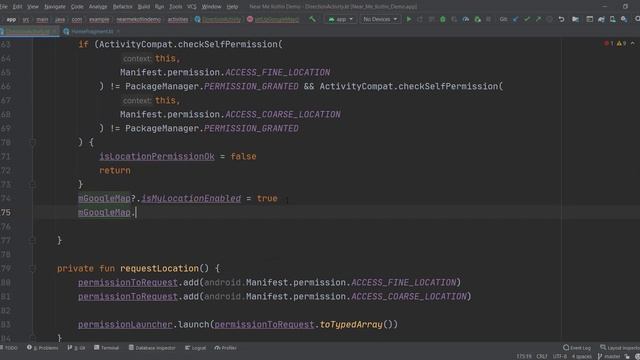Viewport: 640px width, 360px height.
Task: Open the TODO tool window
Action: pyautogui.click(x=9, y=348)
